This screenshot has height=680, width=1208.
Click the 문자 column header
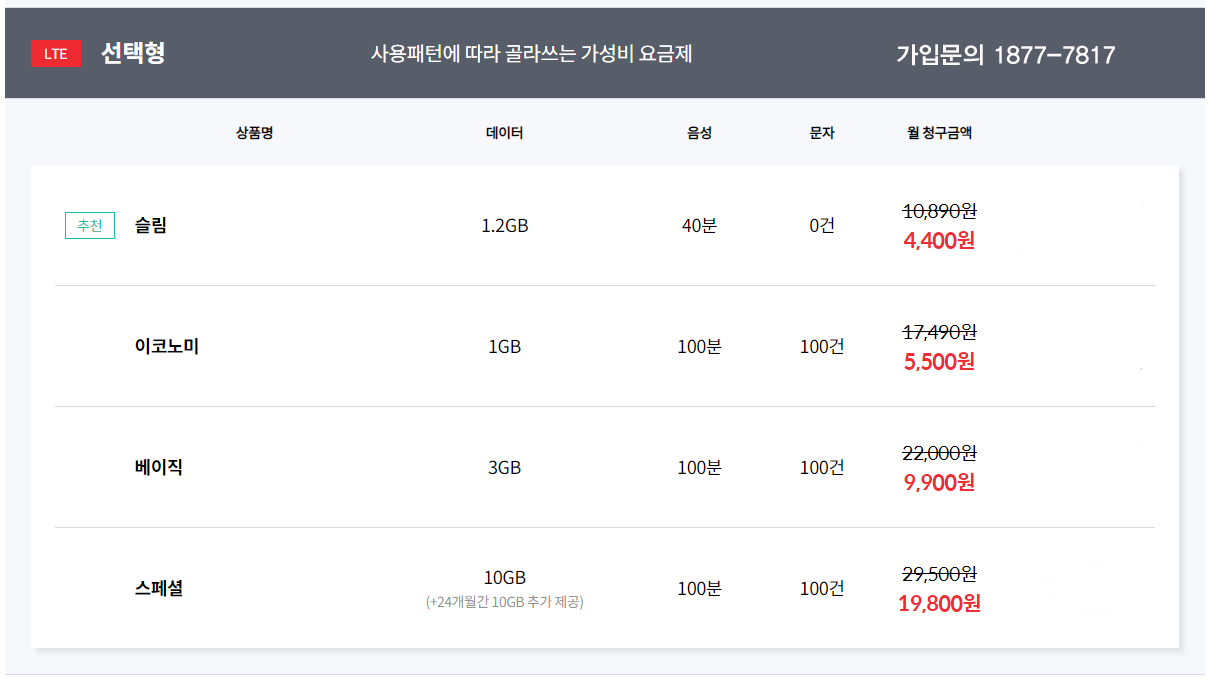point(822,133)
